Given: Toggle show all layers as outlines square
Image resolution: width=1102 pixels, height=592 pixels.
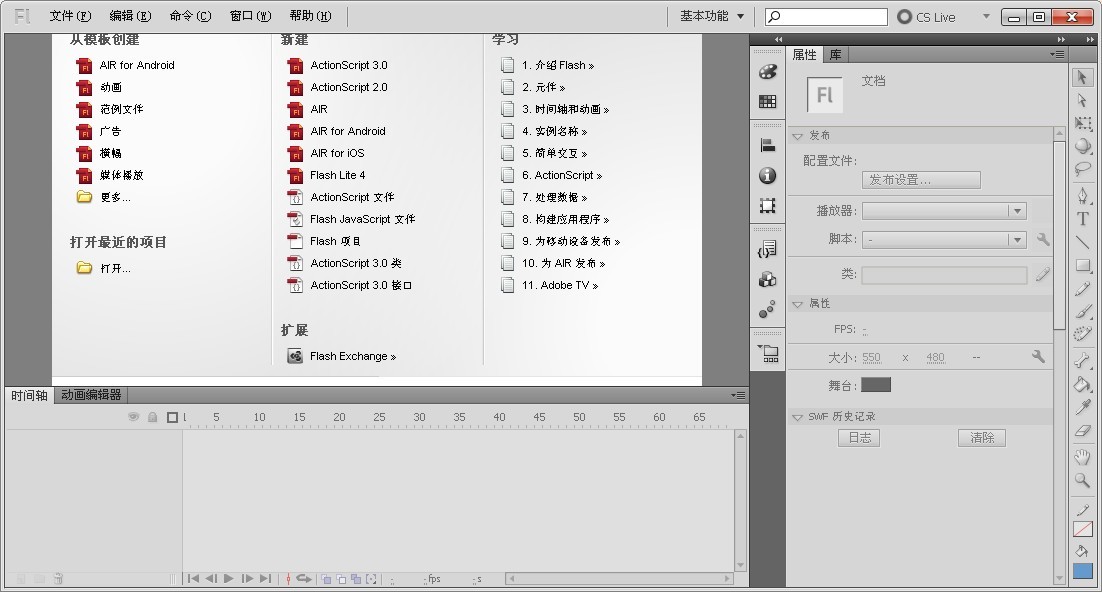Looking at the screenshot, I should tap(172, 417).
